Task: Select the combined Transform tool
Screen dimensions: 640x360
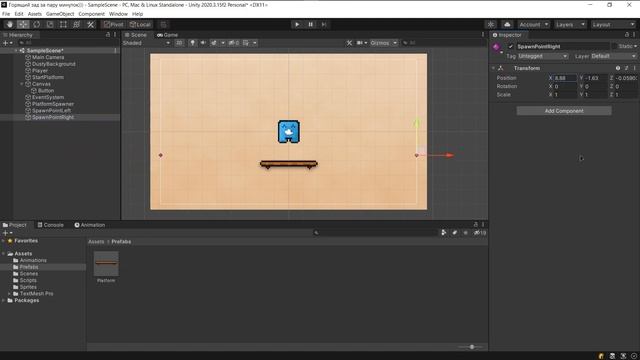Action: click(77, 24)
